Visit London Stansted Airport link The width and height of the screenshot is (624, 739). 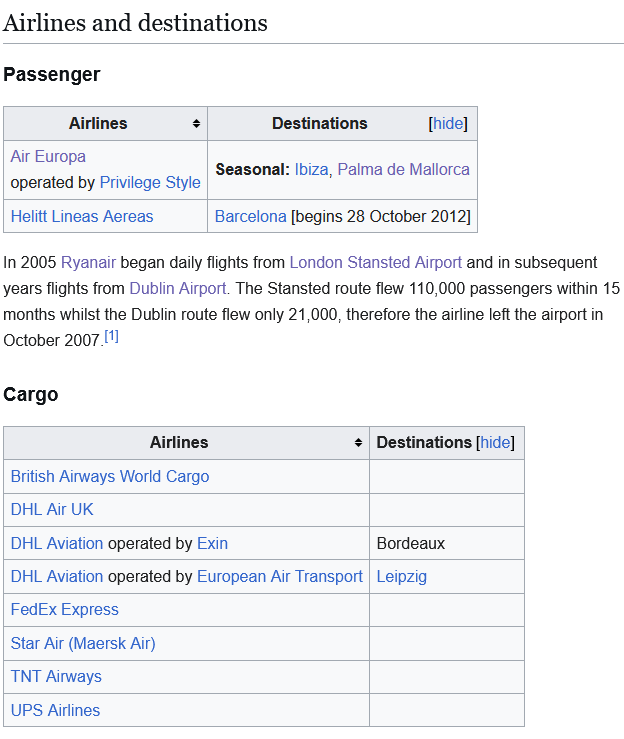(x=375, y=262)
